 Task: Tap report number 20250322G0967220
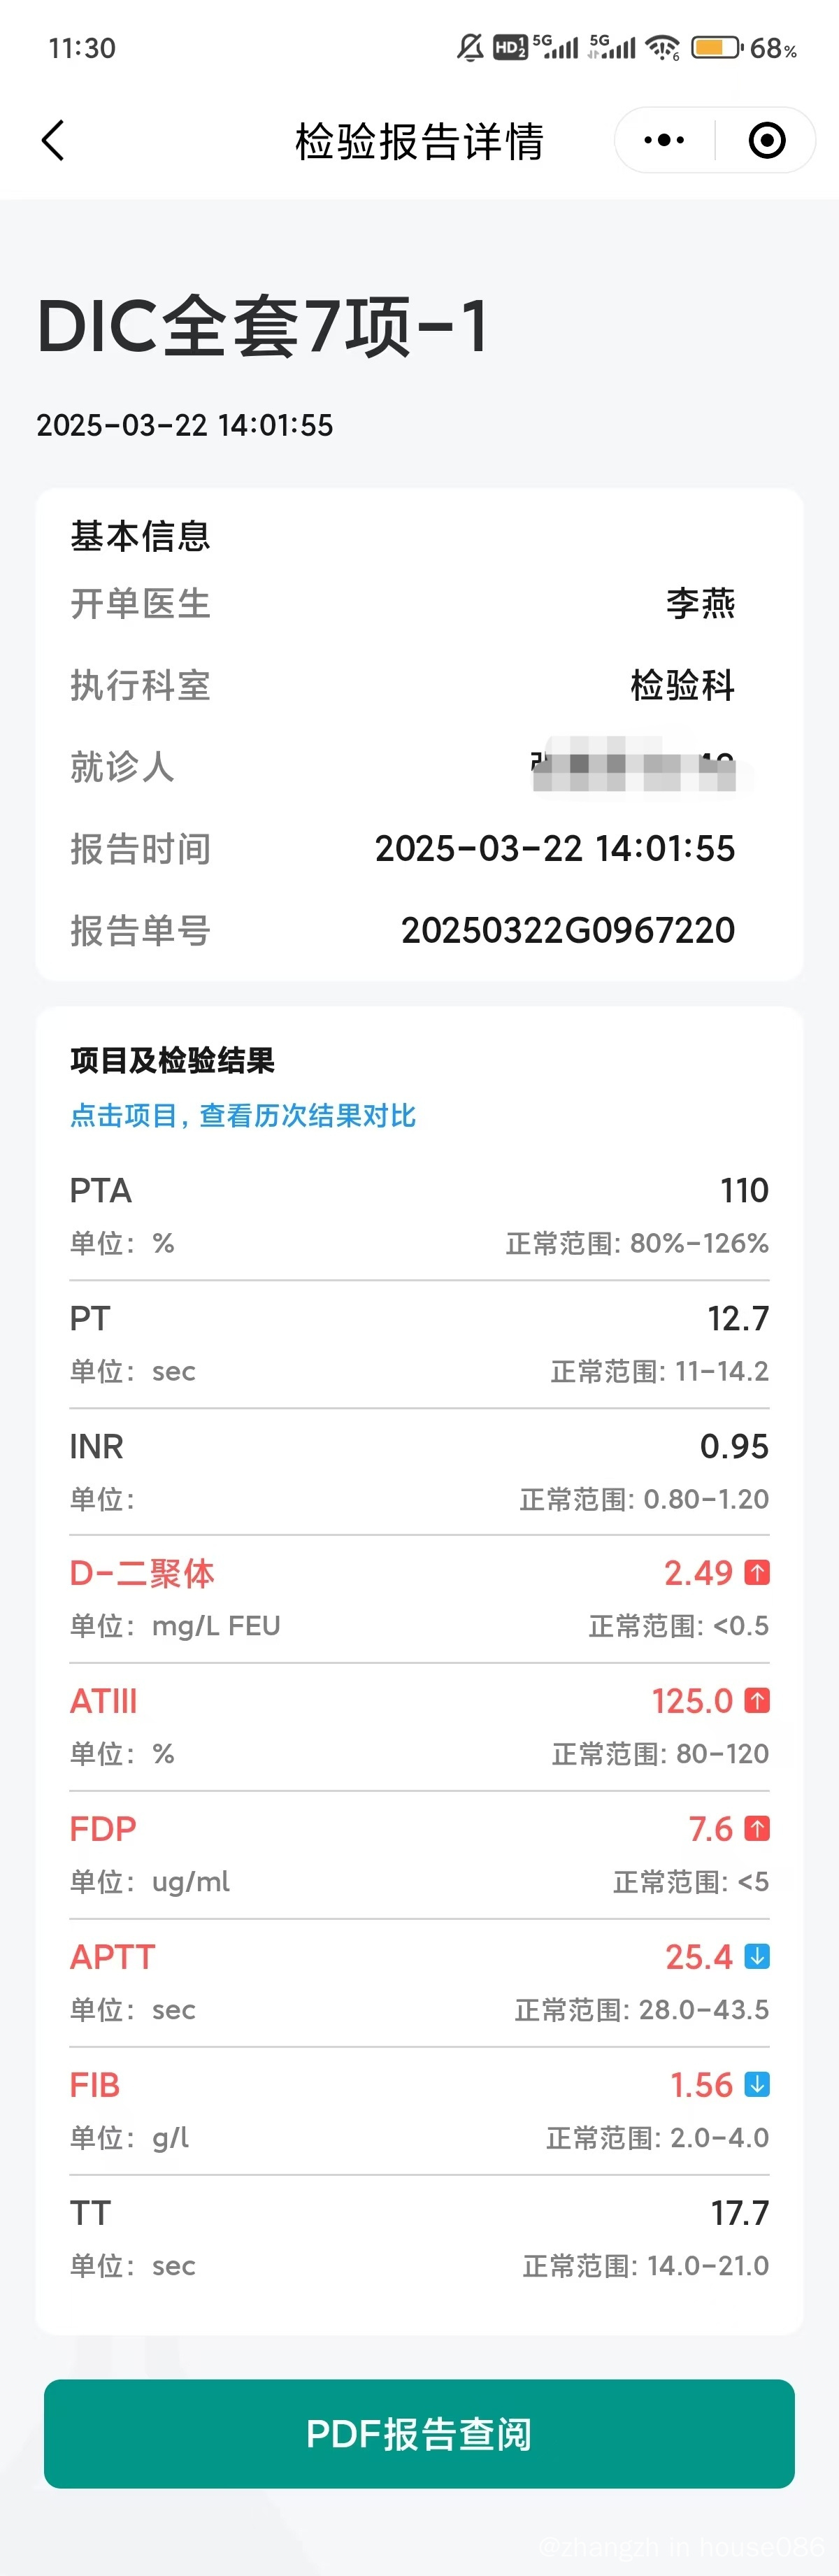(568, 931)
